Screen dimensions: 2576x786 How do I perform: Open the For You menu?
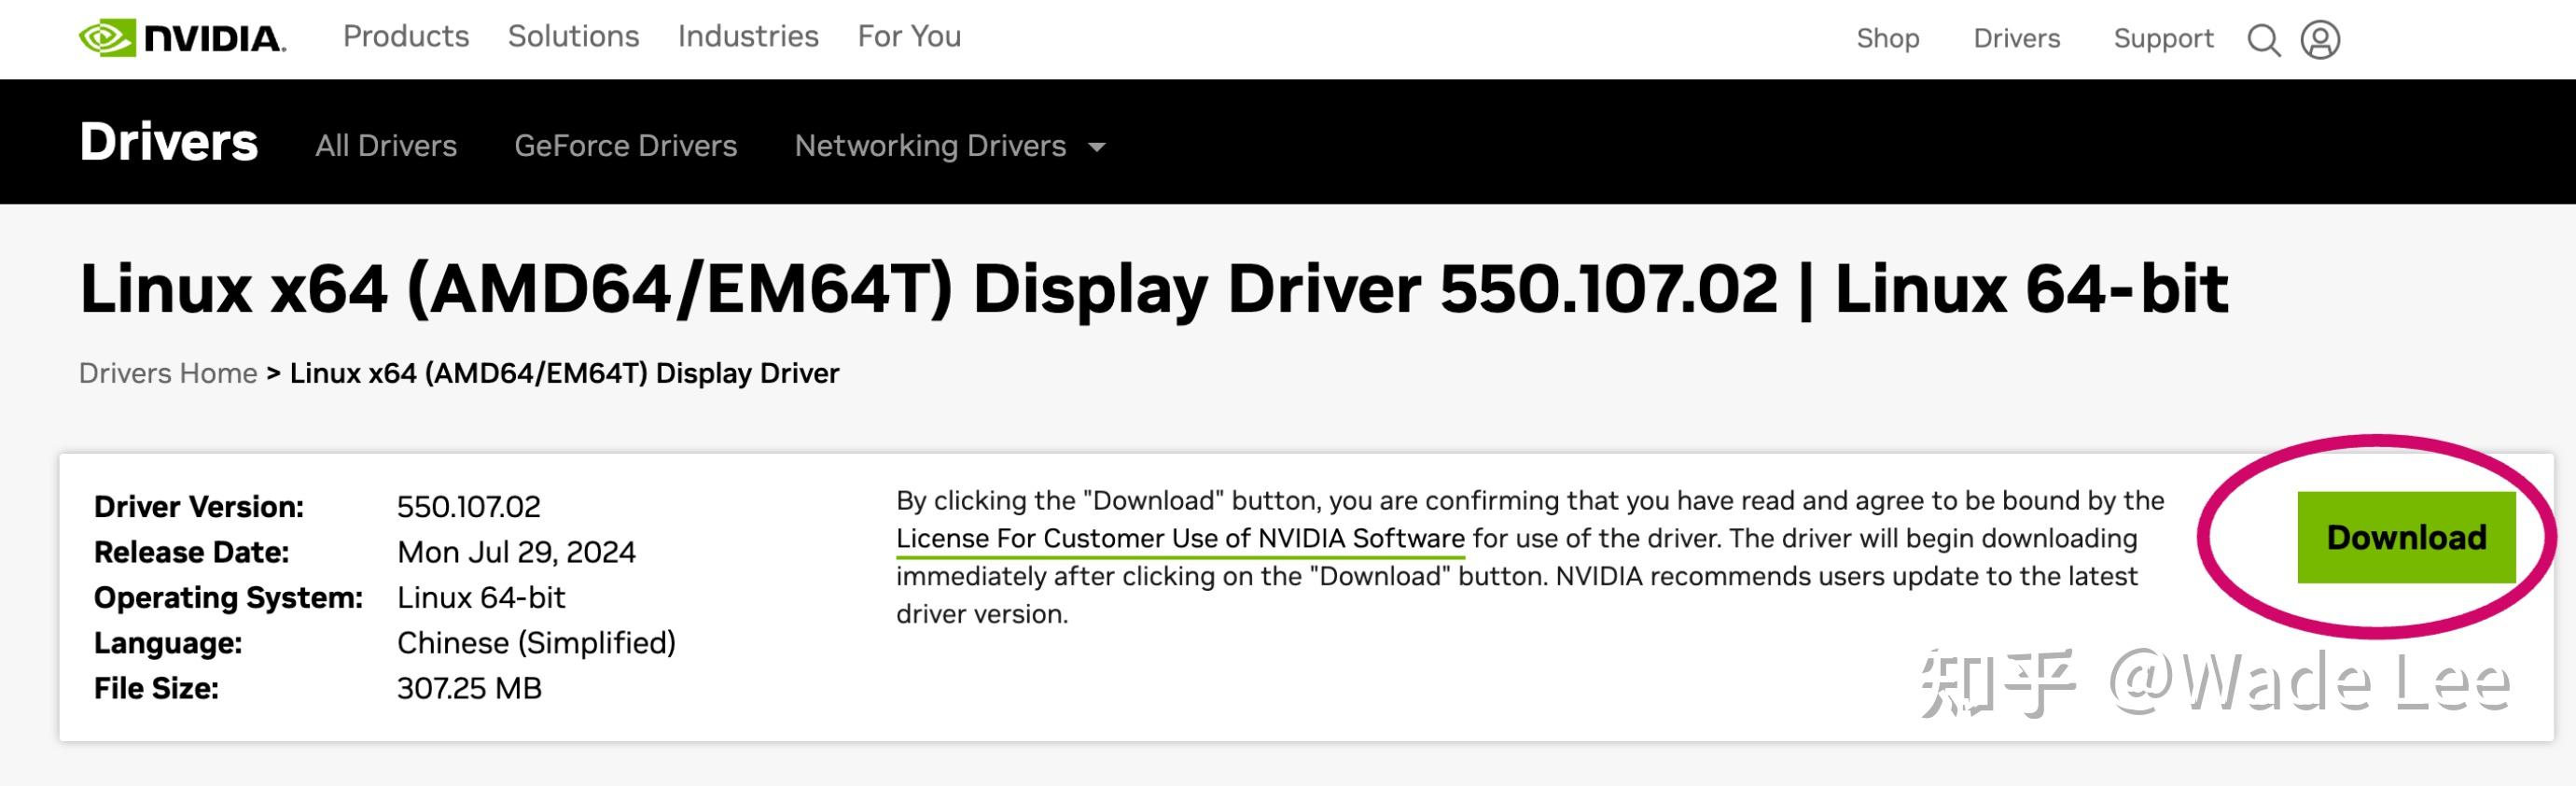click(909, 36)
